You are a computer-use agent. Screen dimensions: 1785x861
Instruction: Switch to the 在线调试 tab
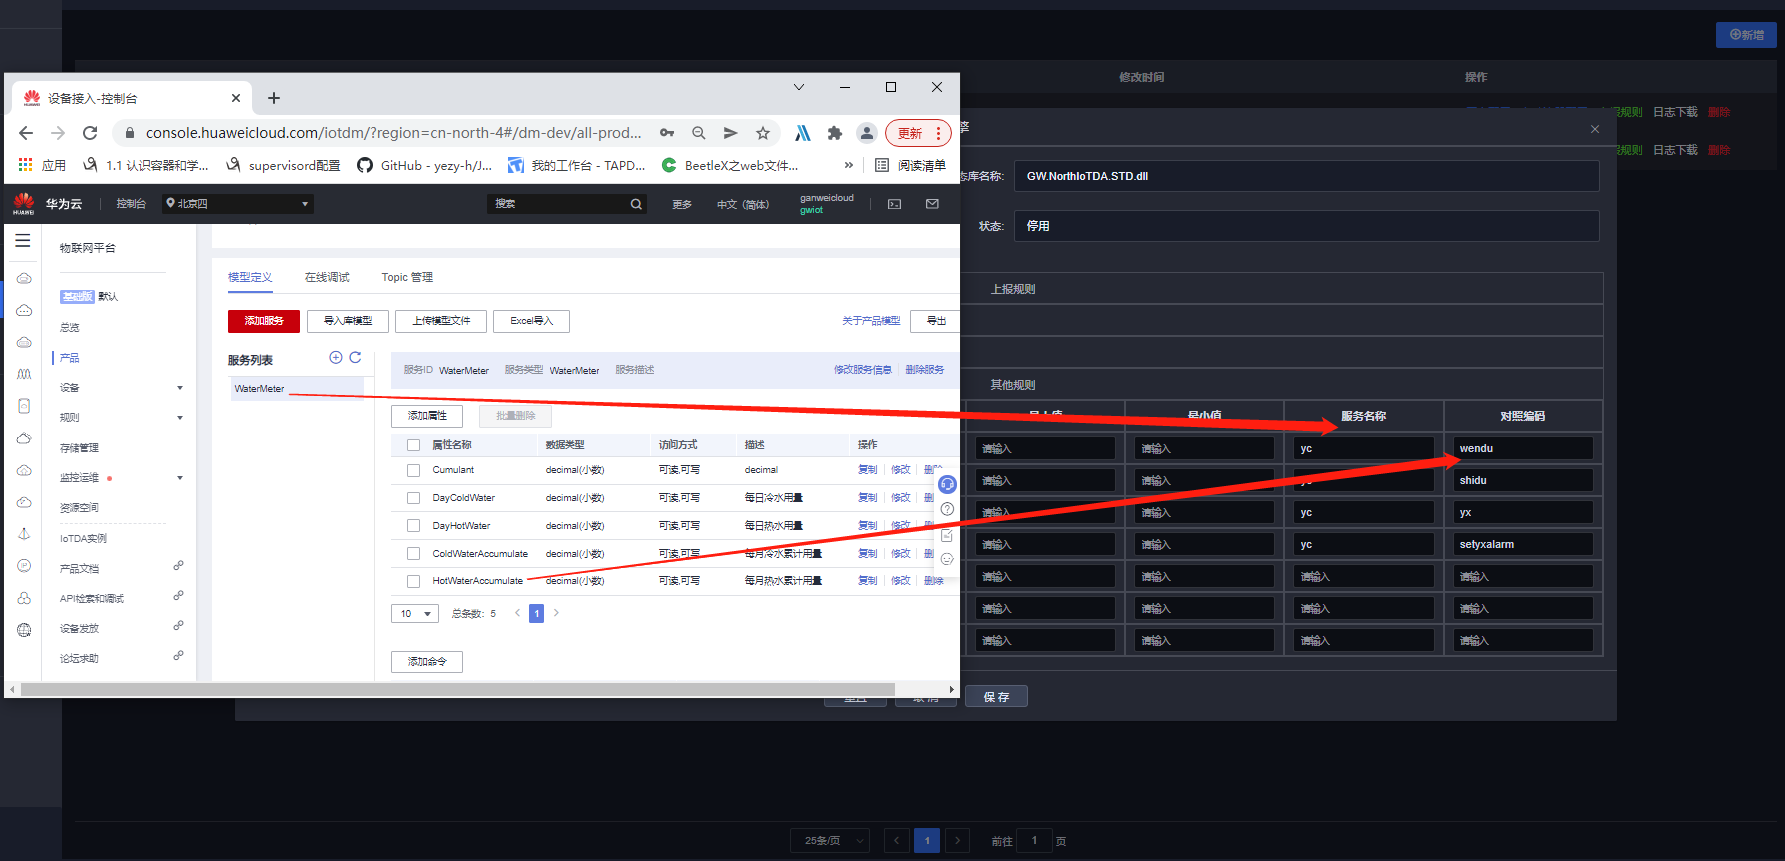(327, 277)
